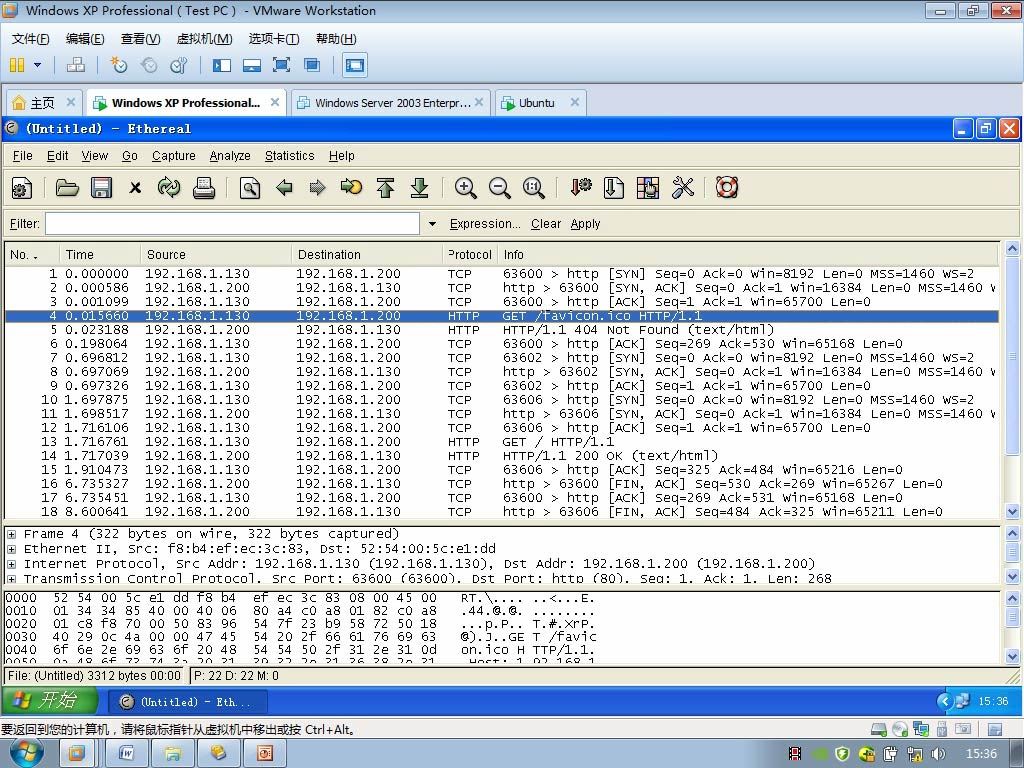This screenshot has height=768, width=1024.
Task: Select packet 14 HTTP/1.1 200 OK
Action: tap(502, 456)
